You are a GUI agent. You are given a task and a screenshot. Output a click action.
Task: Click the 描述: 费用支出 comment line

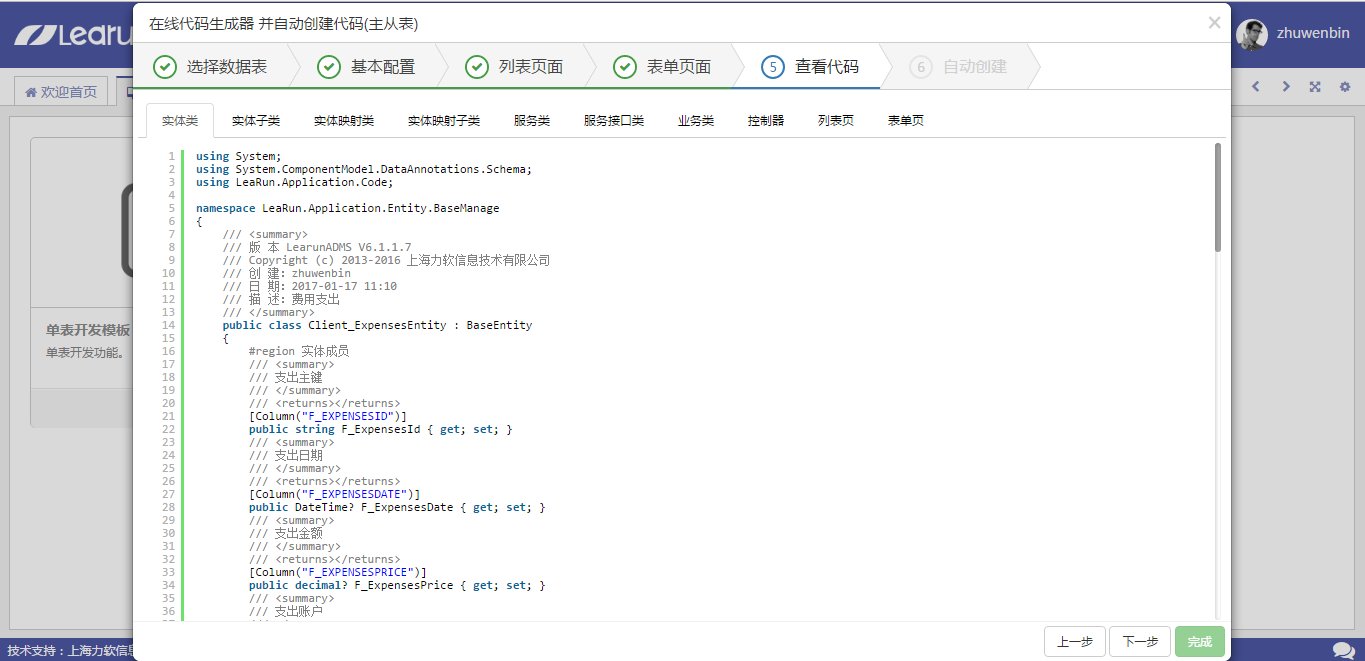coord(282,299)
